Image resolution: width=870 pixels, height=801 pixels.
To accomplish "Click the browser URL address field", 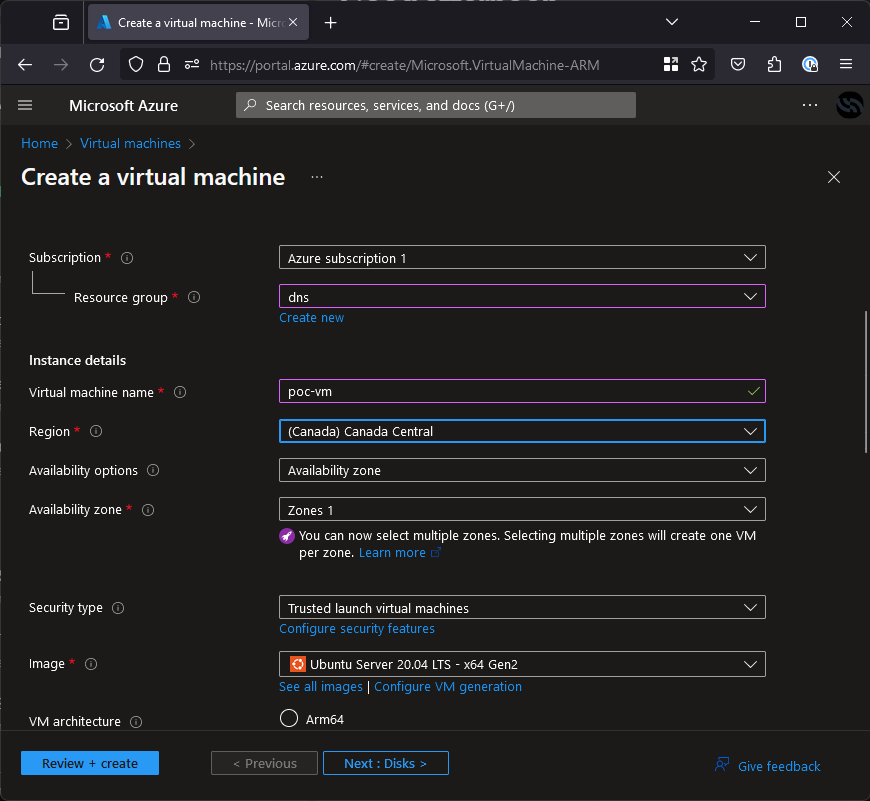I will click(x=405, y=65).
